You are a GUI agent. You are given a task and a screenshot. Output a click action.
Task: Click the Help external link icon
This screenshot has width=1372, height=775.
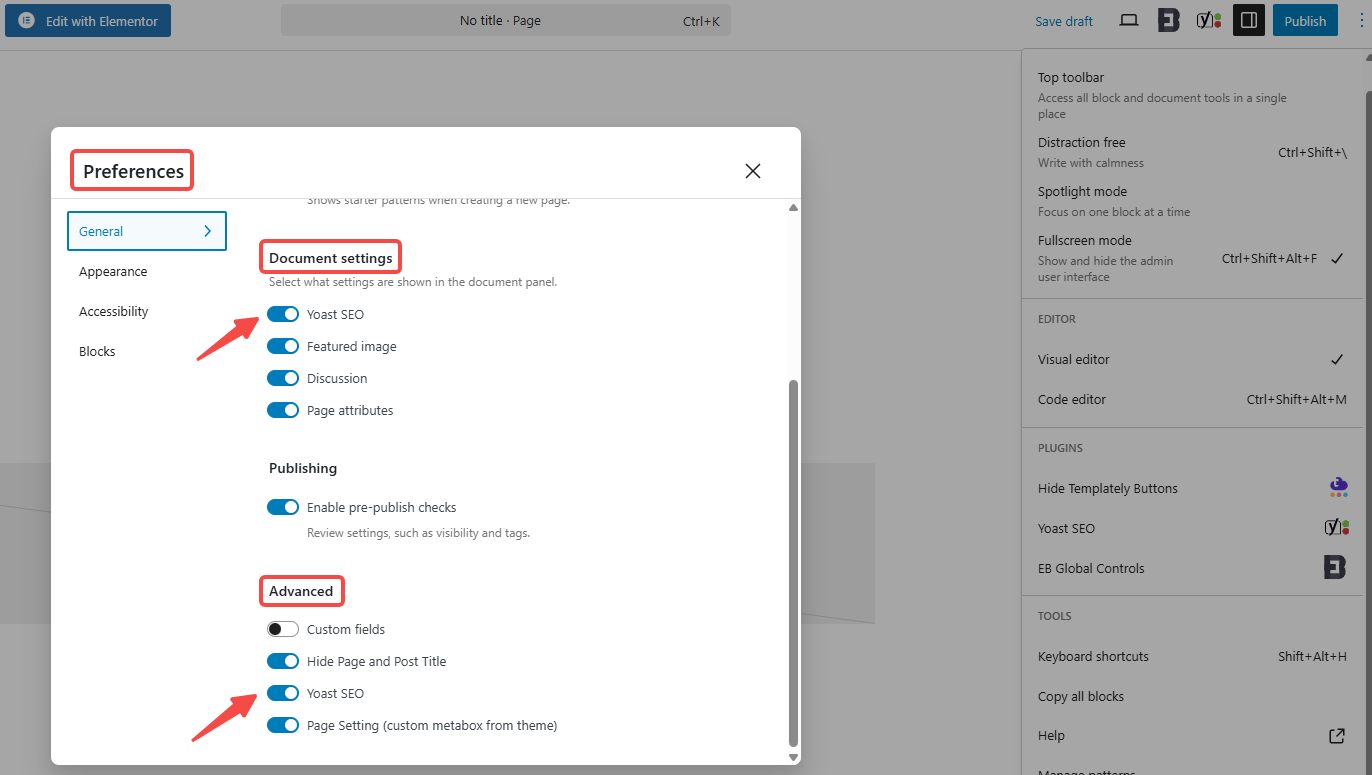1336,735
